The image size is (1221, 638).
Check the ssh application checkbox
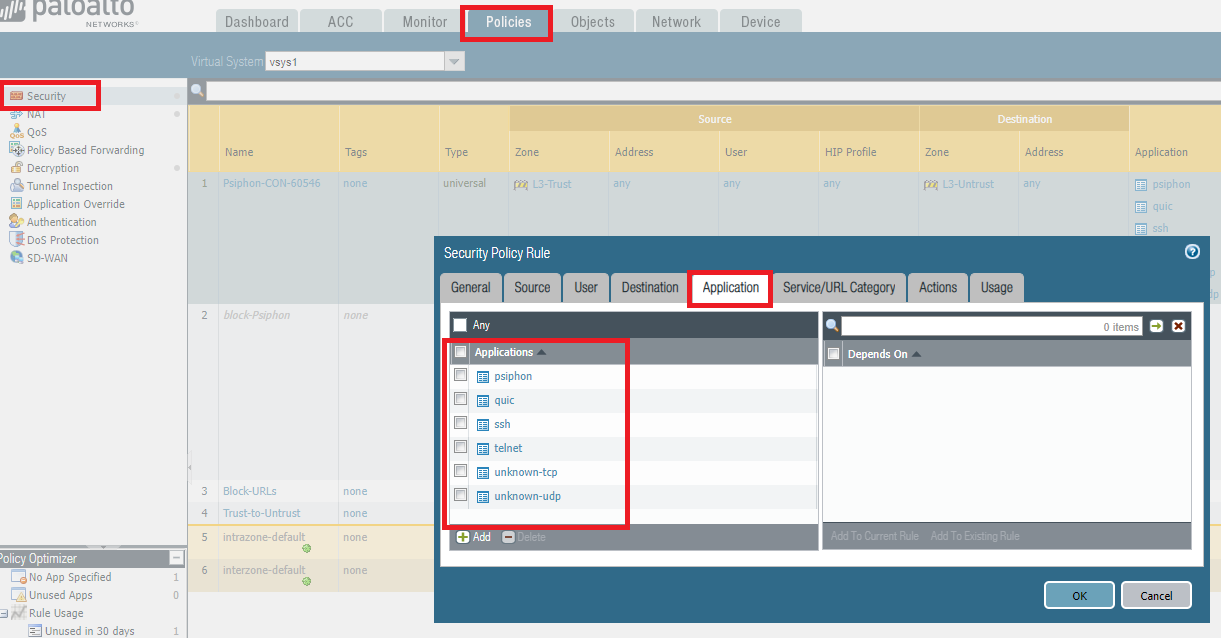460,423
